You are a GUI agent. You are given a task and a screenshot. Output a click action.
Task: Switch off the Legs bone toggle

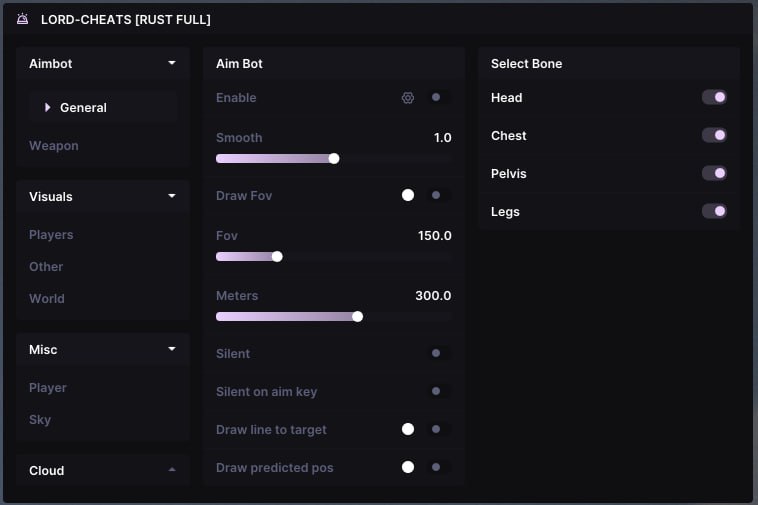click(x=714, y=212)
